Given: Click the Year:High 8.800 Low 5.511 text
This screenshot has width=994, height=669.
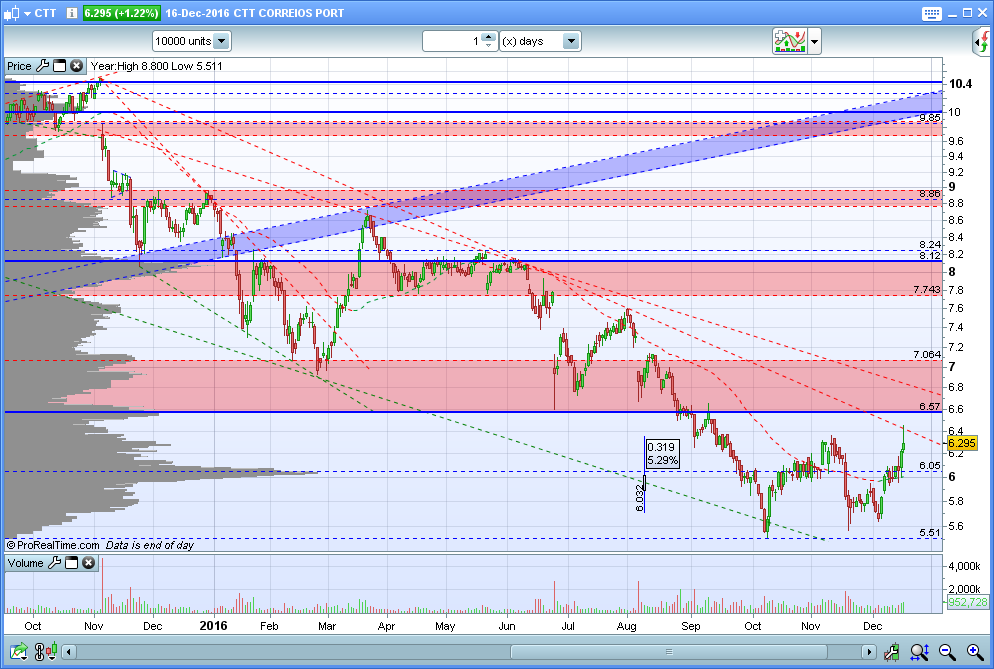Looking at the screenshot, I should [x=156, y=66].
